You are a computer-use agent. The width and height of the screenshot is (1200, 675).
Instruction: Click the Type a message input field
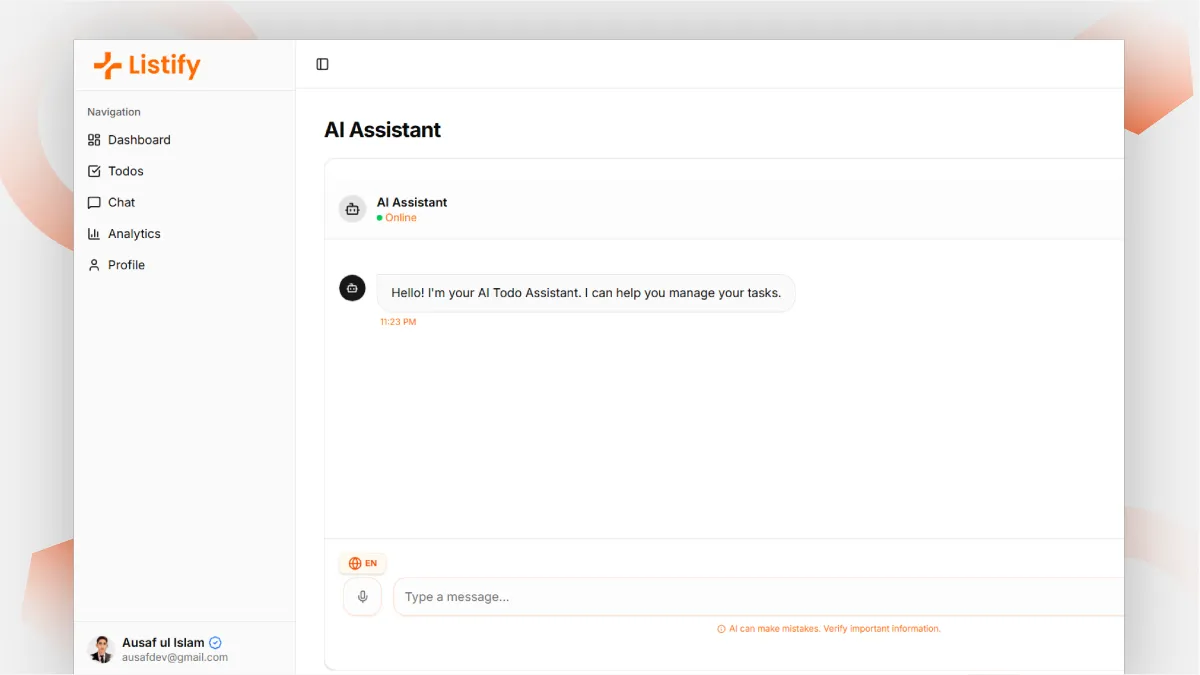[x=759, y=596]
